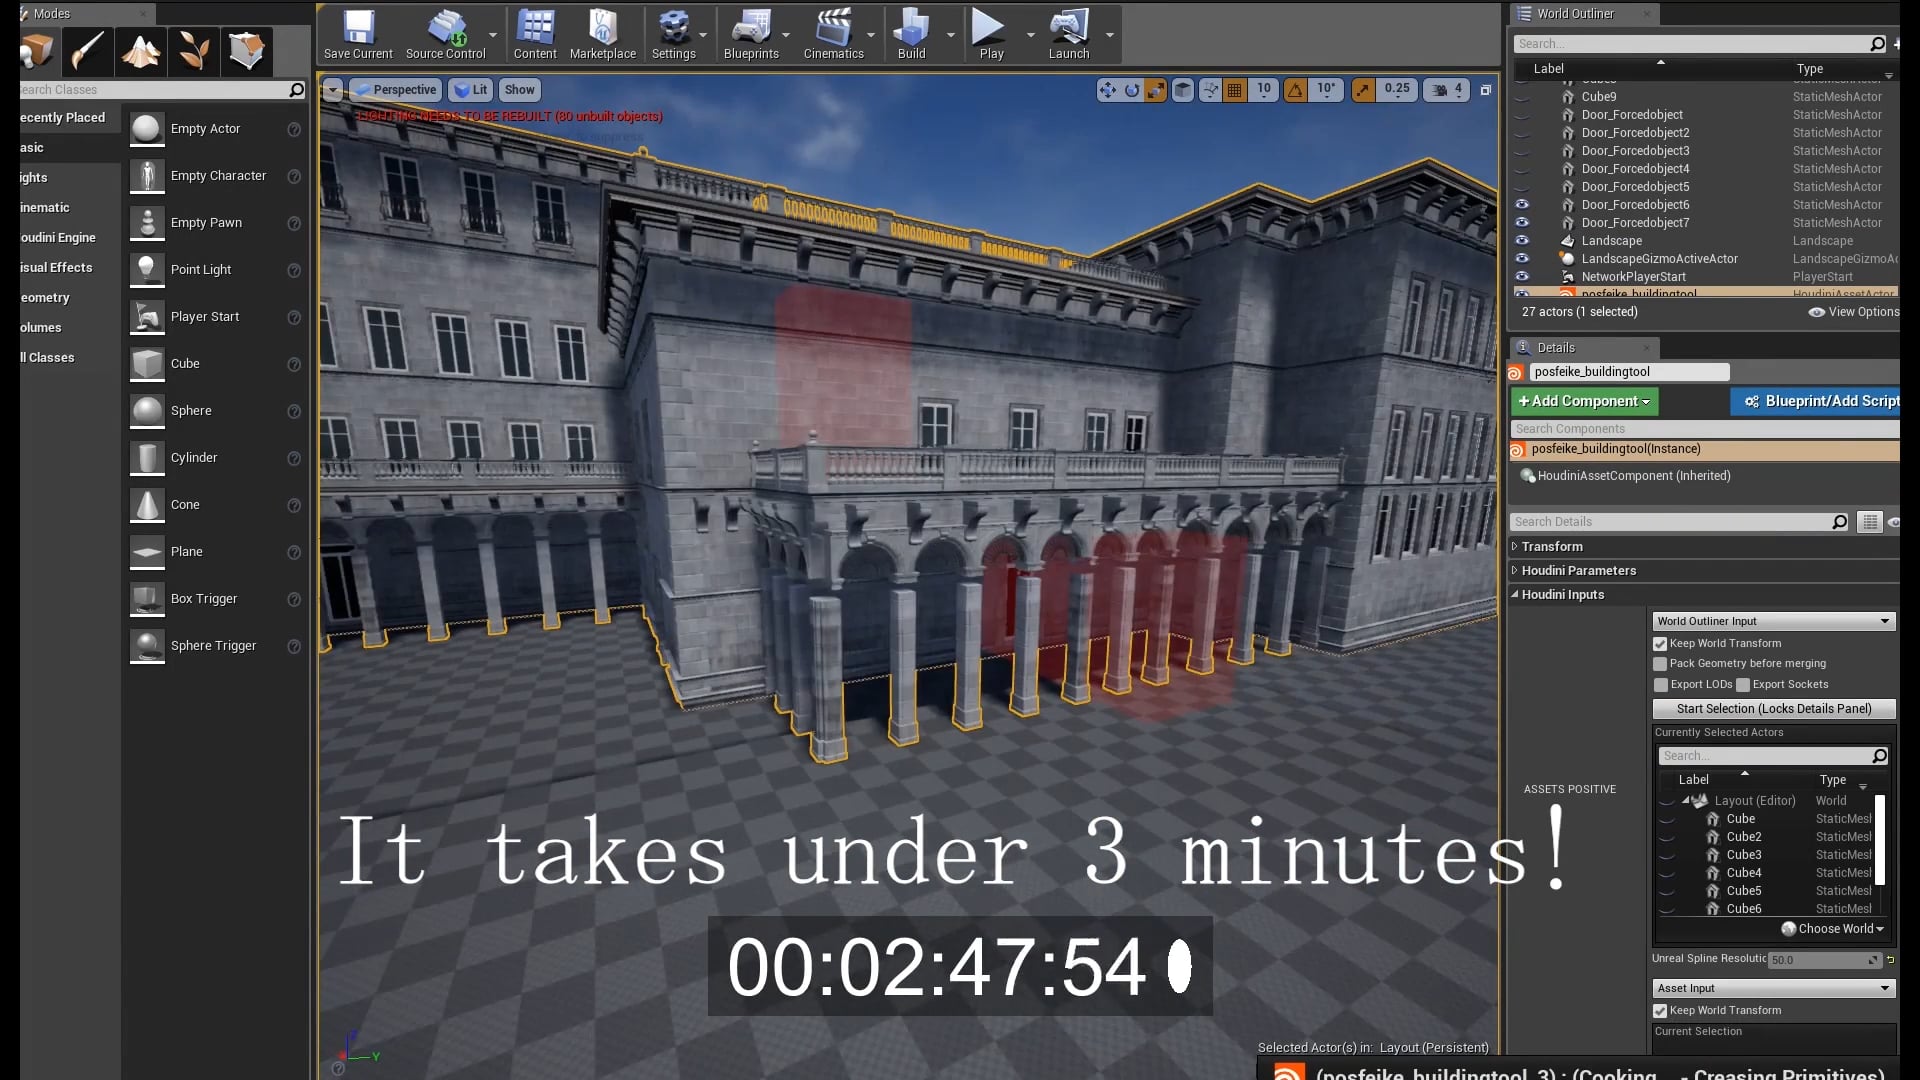
Task: Click the Settings toolbar icon
Action: point(674,35)
